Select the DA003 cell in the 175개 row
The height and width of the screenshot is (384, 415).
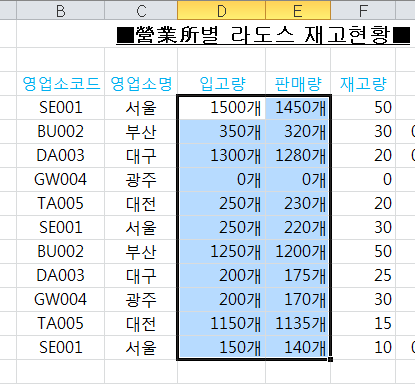pos(61,275)
